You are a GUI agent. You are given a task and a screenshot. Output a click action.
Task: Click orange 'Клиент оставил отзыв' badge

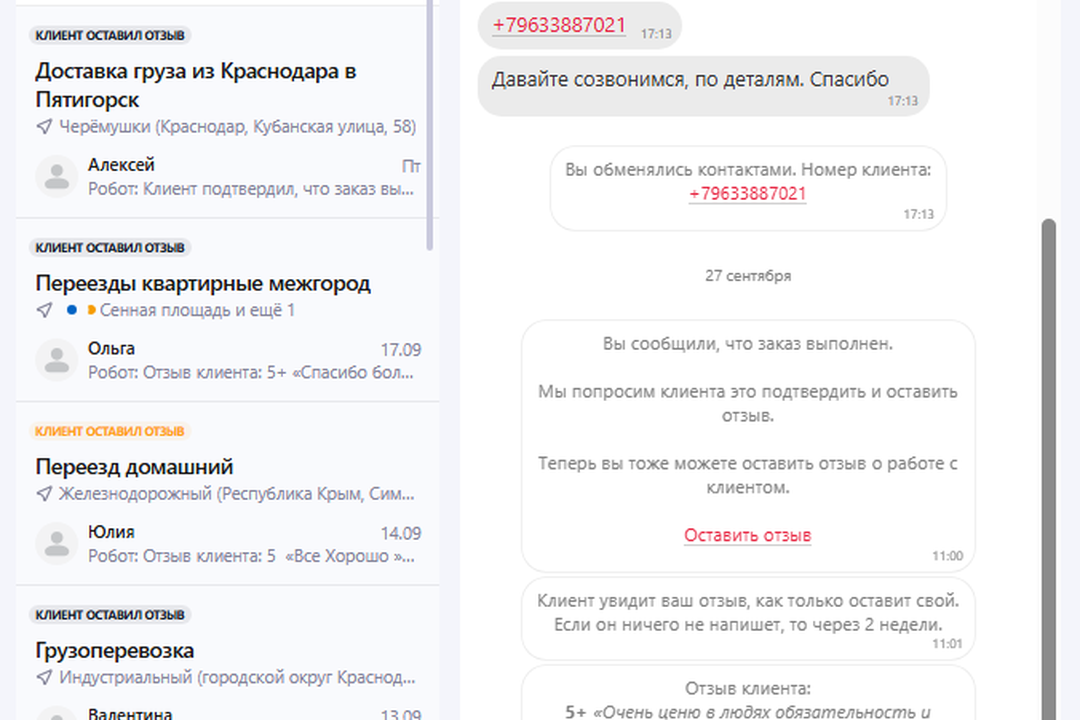110,431
